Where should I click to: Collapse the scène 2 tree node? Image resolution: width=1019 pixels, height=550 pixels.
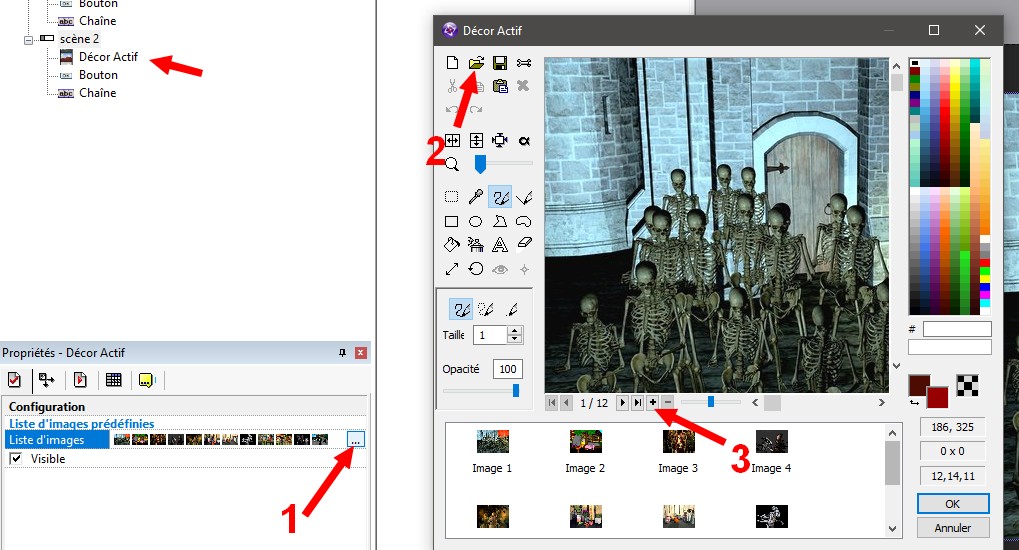[28, 40]
